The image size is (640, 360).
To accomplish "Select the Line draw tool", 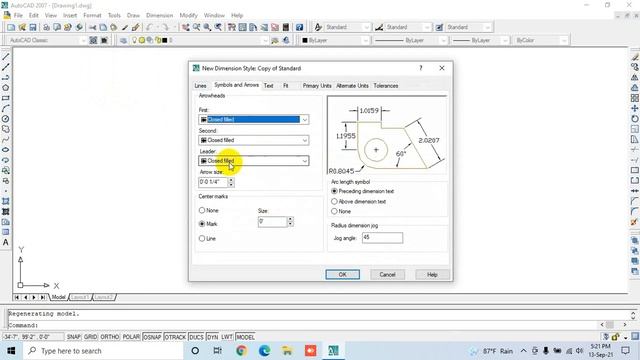I will point(6,57).
